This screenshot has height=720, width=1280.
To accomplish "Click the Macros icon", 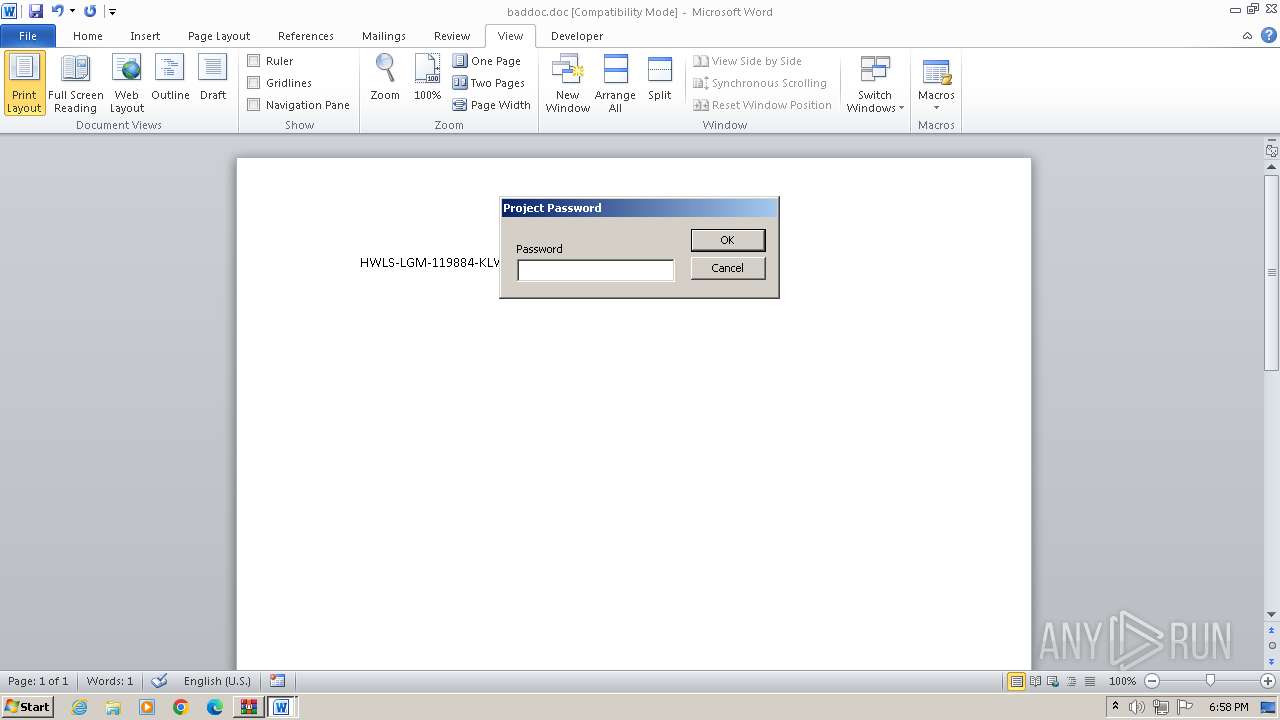I will pyautogui.click(x=936, y=73).
